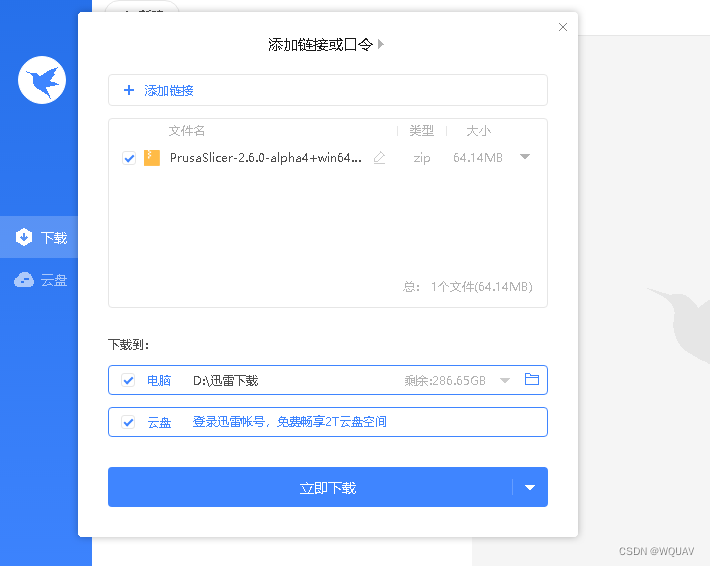
Task: Close the add link dialog
Action: coord(563,27)
